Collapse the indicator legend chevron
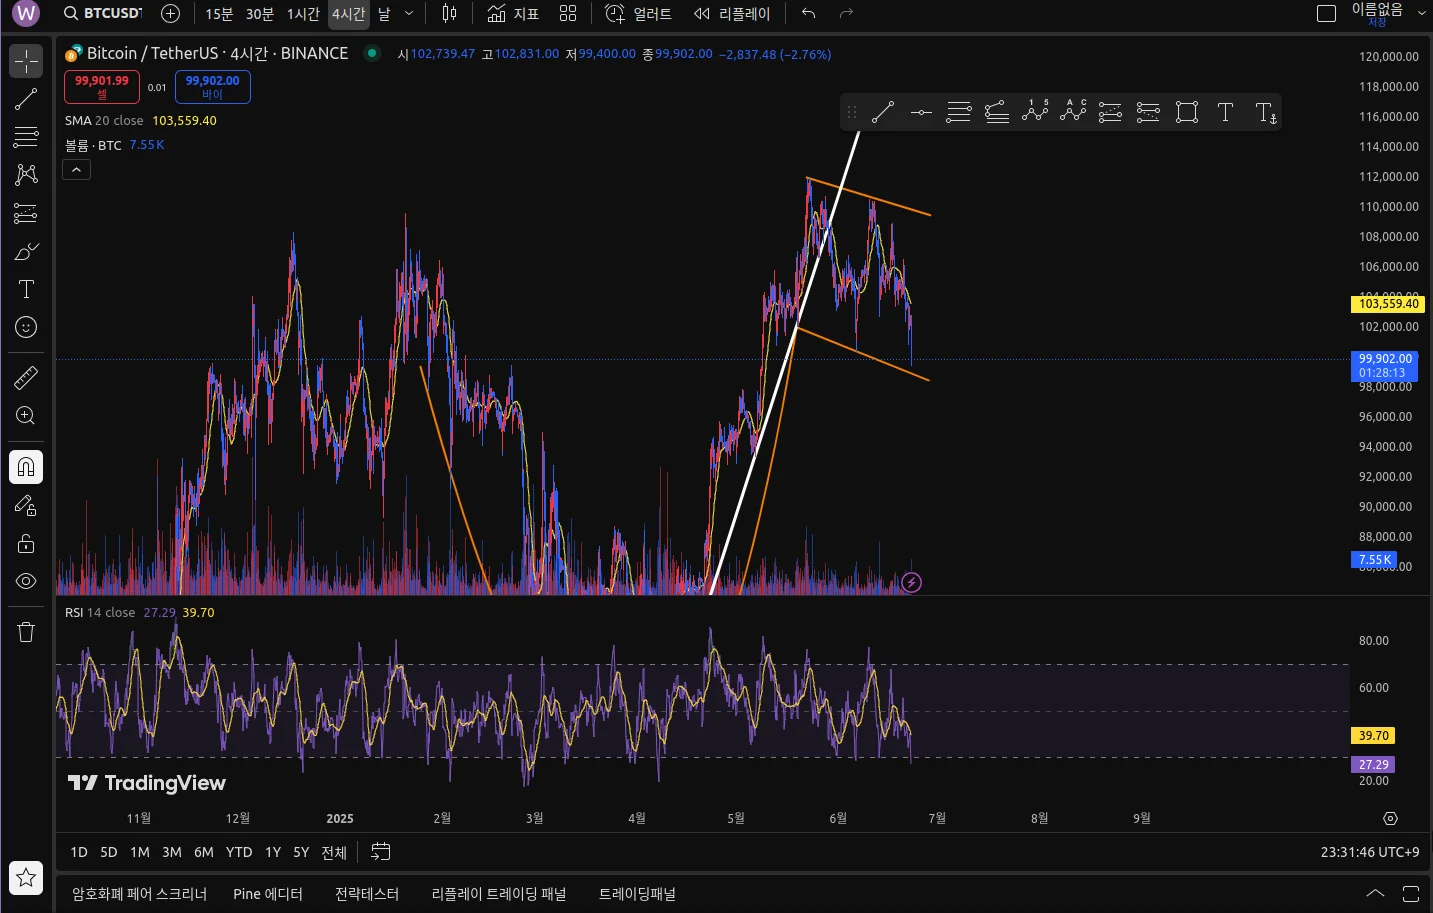 pyautogui.click(x=76, y=170)
